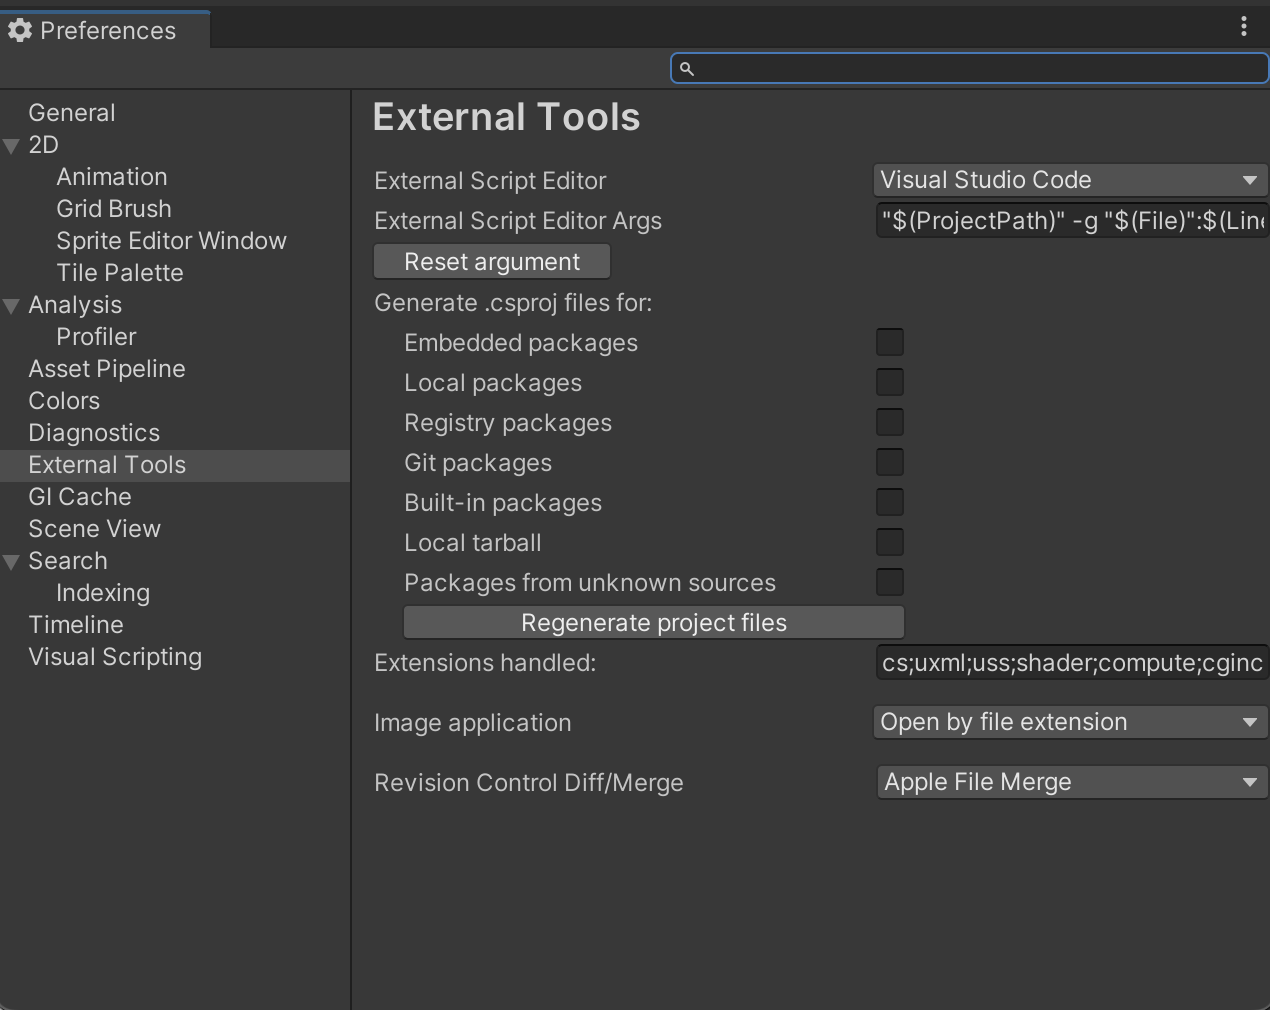Collapse the Analysis tree section

[12, 306]
